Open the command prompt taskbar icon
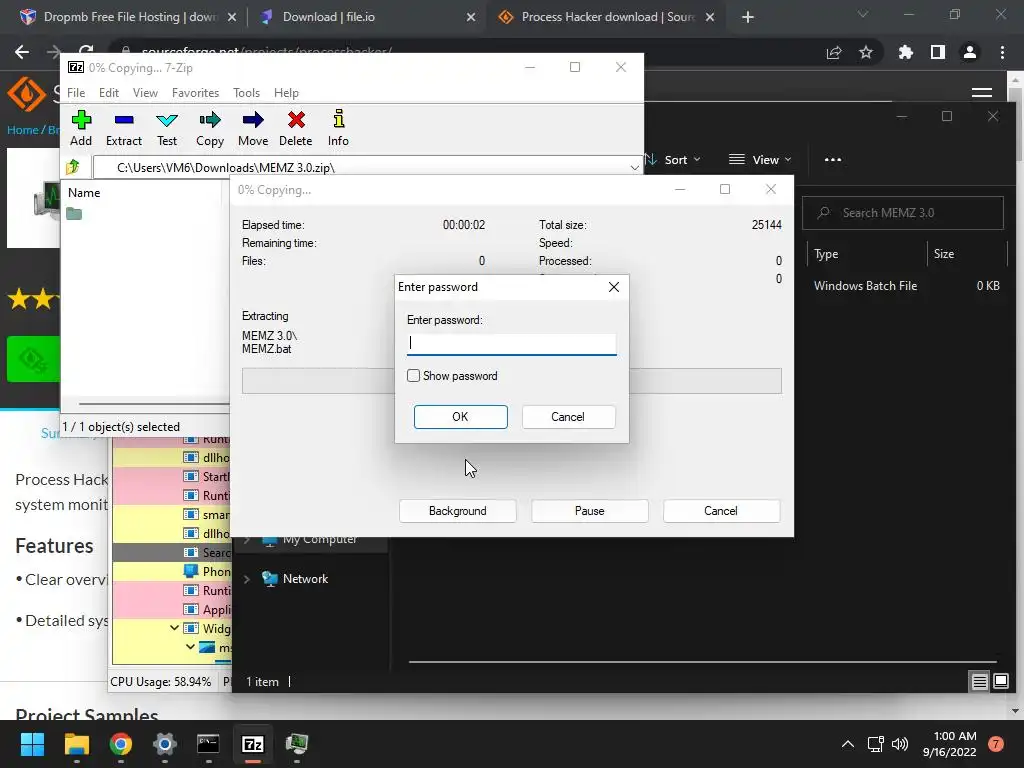This screenshot has width=1024, height=768. point(208,744)
